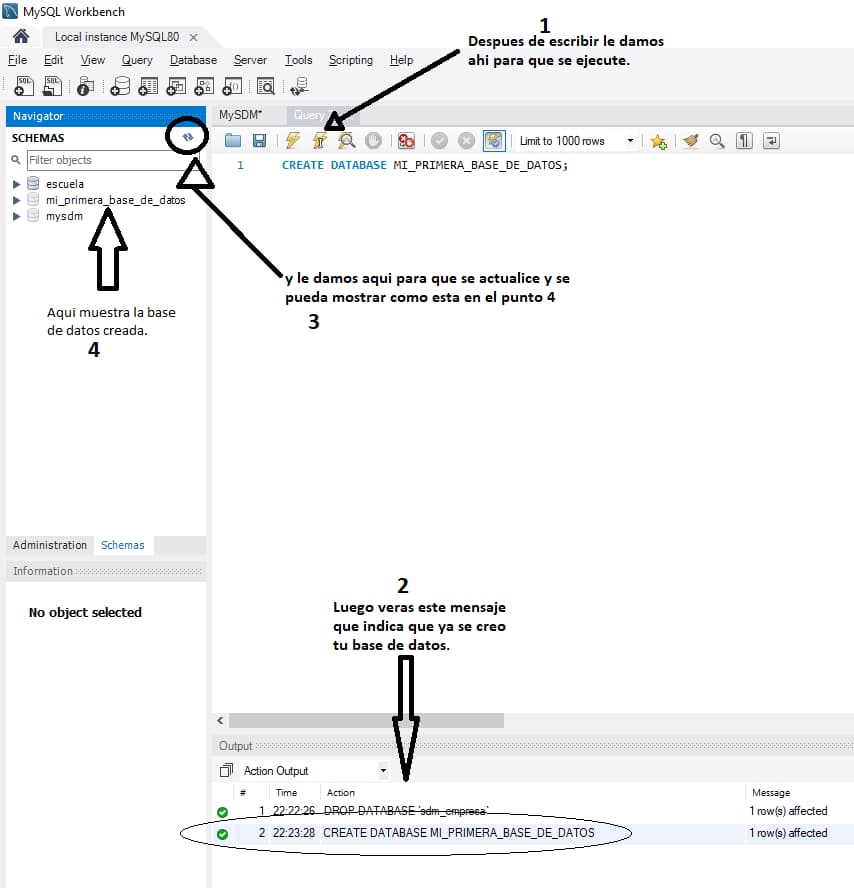The height and width of the screenshot is (888, 854).
Task: Click the editor horizontal scrollbar thumb
Action: pos(366,720)
